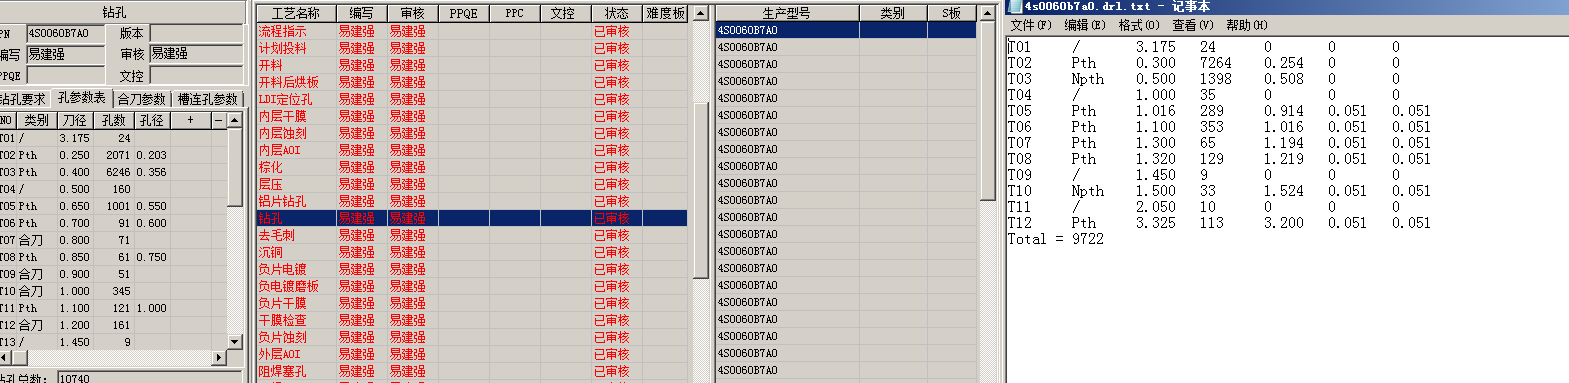Select the 沉铜 process row
This screenshot has width=1569, height=383.
click(x=472, y=252)
